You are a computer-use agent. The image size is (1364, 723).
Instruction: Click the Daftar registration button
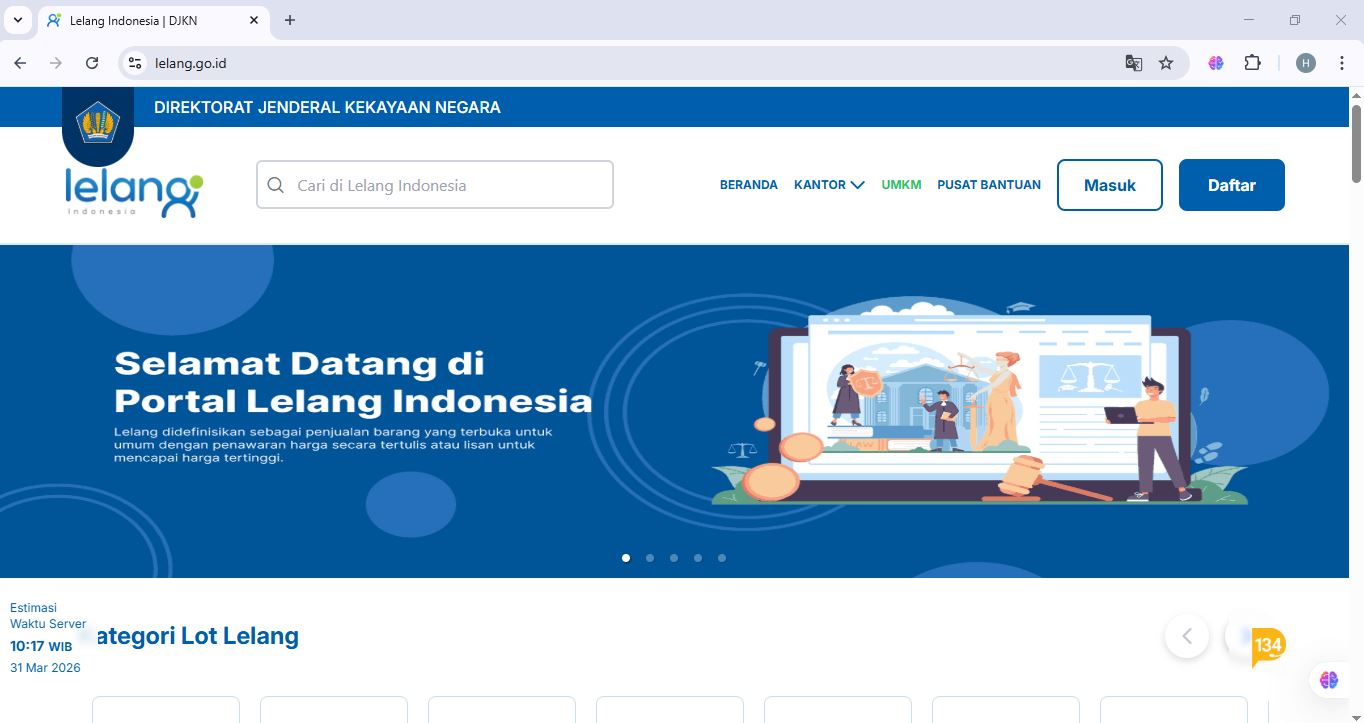tap(1231, 184)
